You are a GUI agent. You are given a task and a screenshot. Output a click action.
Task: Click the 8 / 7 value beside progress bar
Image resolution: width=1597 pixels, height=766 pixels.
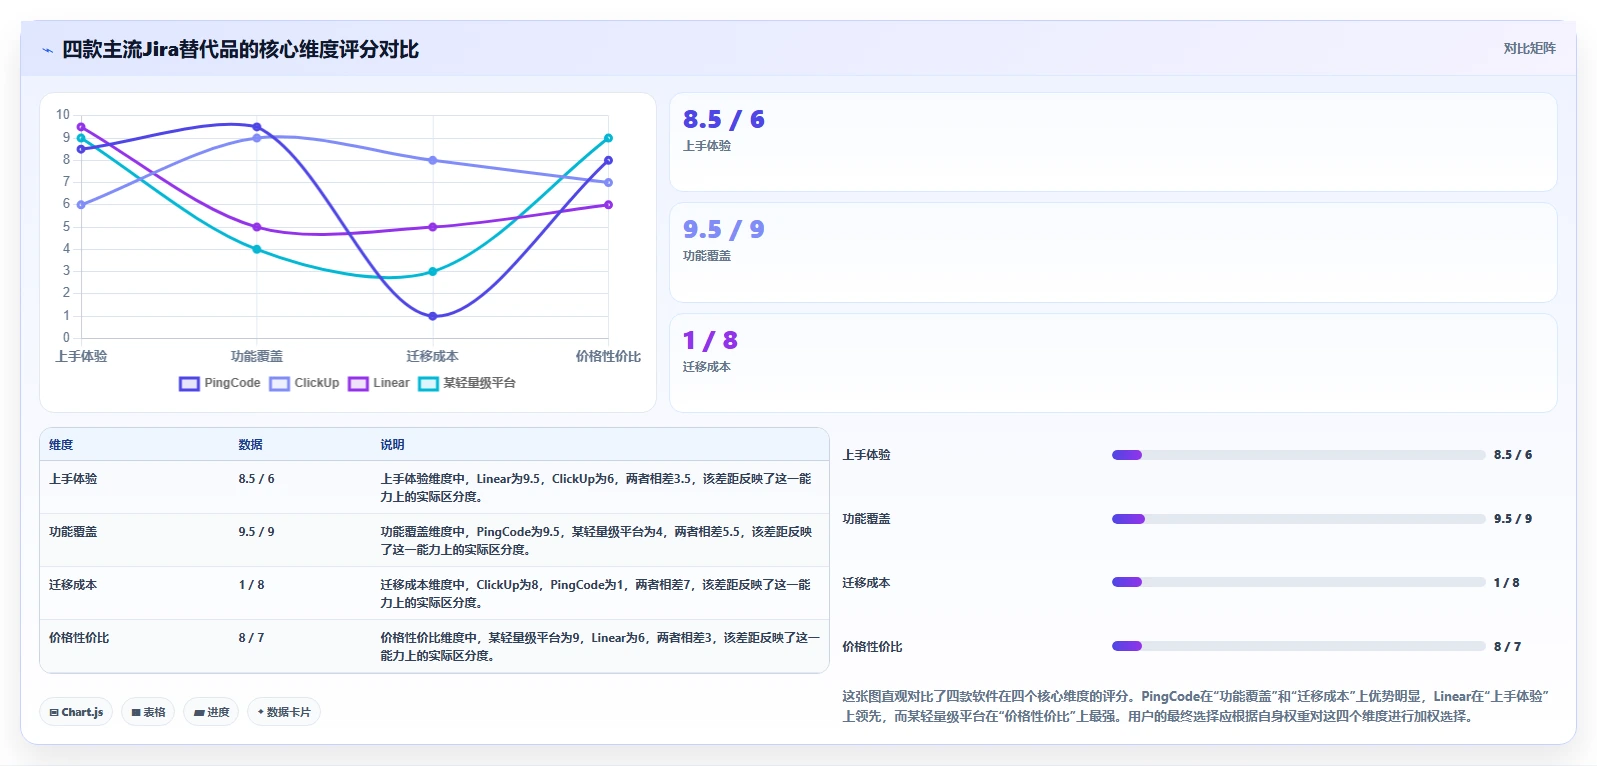click(1507, 647)
